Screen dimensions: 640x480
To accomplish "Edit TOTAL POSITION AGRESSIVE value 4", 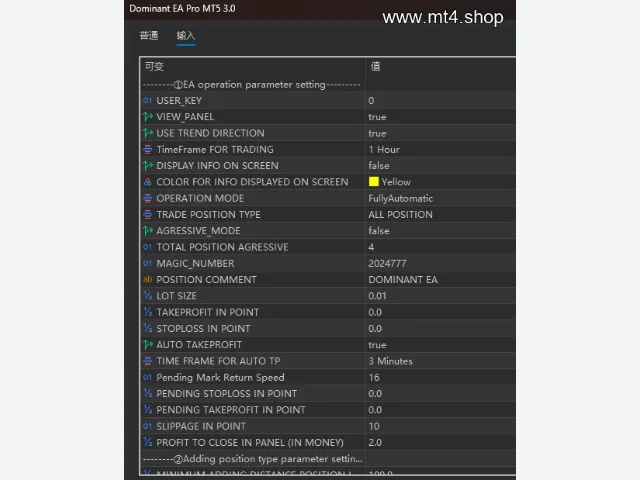I will pyautogui.click(x=371, y=247).
